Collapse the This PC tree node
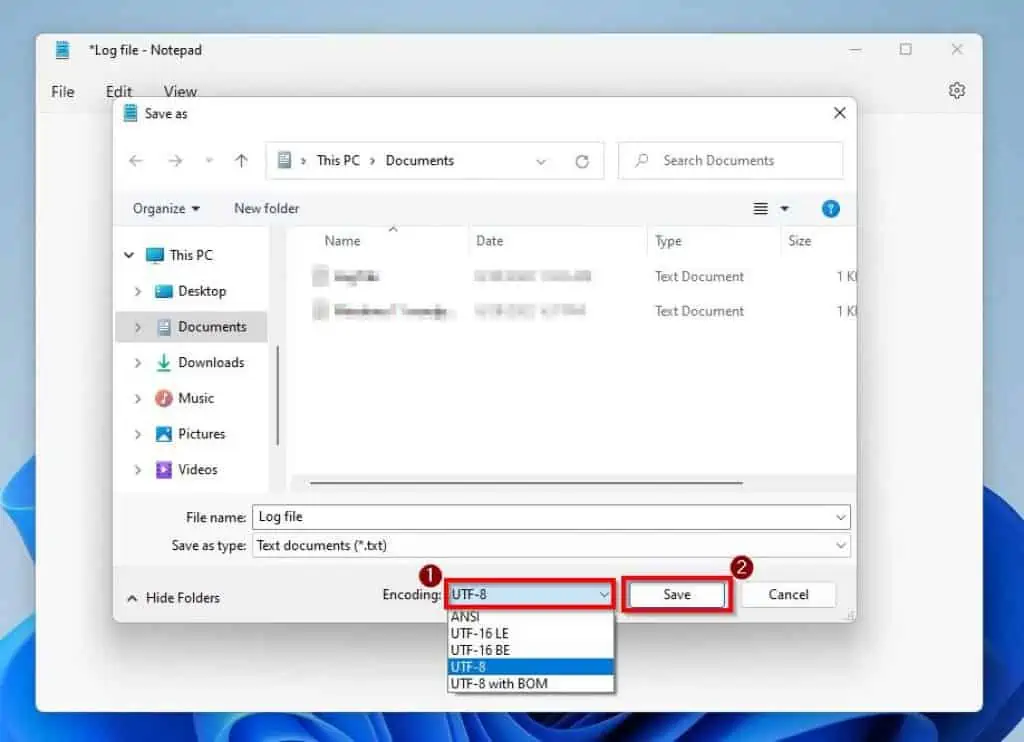Screen dimensions: 1024x742 point(129,255)
